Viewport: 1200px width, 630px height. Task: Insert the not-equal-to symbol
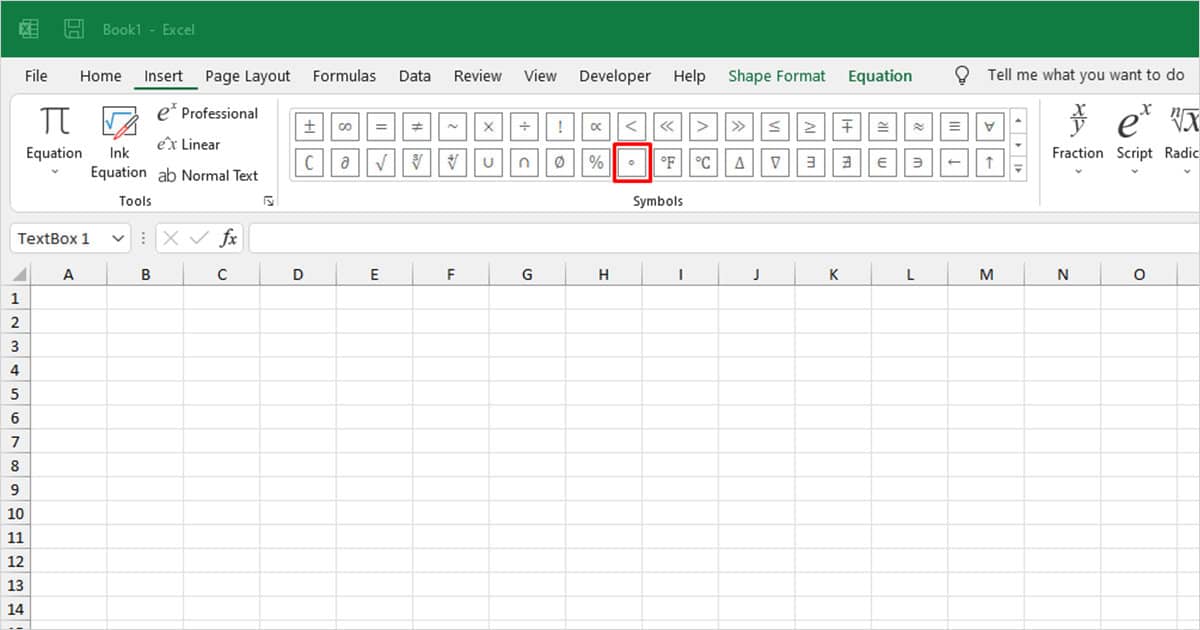[417, 126]
